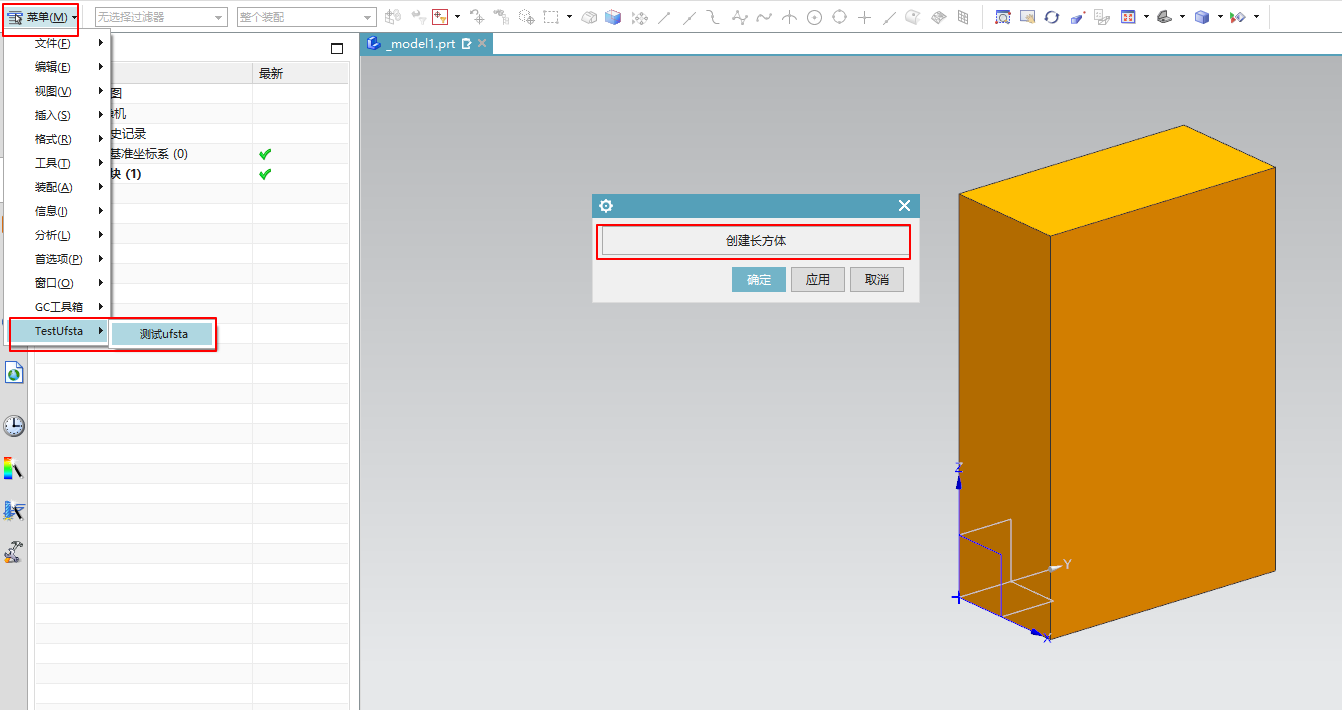Screen dimensions: 1342x710
Task: Click the bounded grid snap icon
Action: [x=963, y=17]
